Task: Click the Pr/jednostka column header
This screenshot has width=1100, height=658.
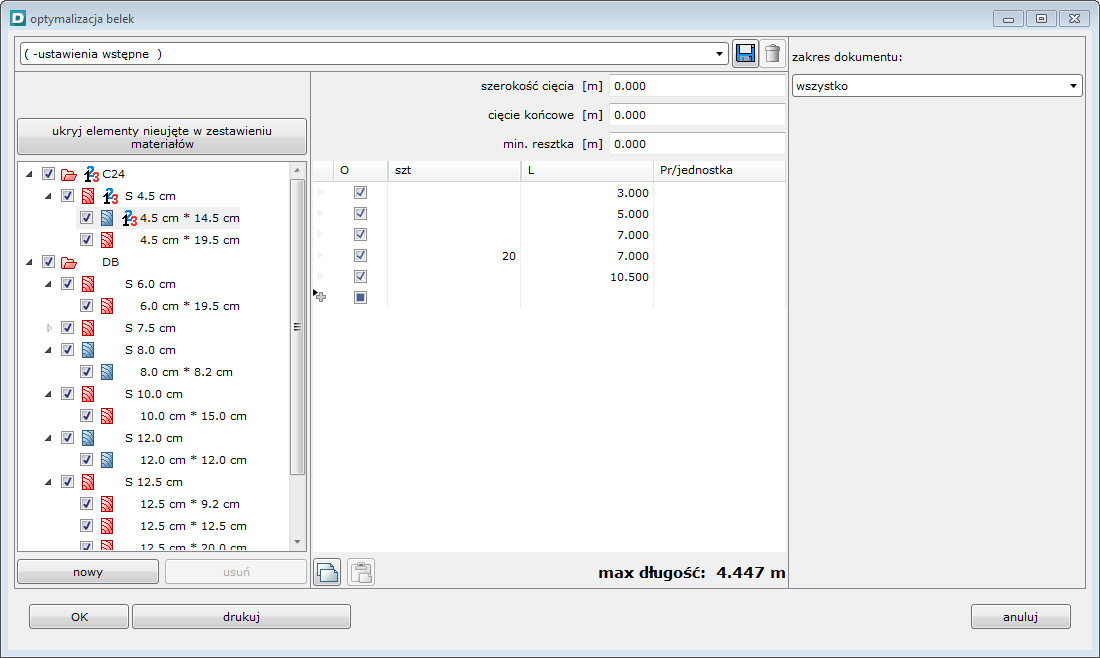Action: coord(697,170)
